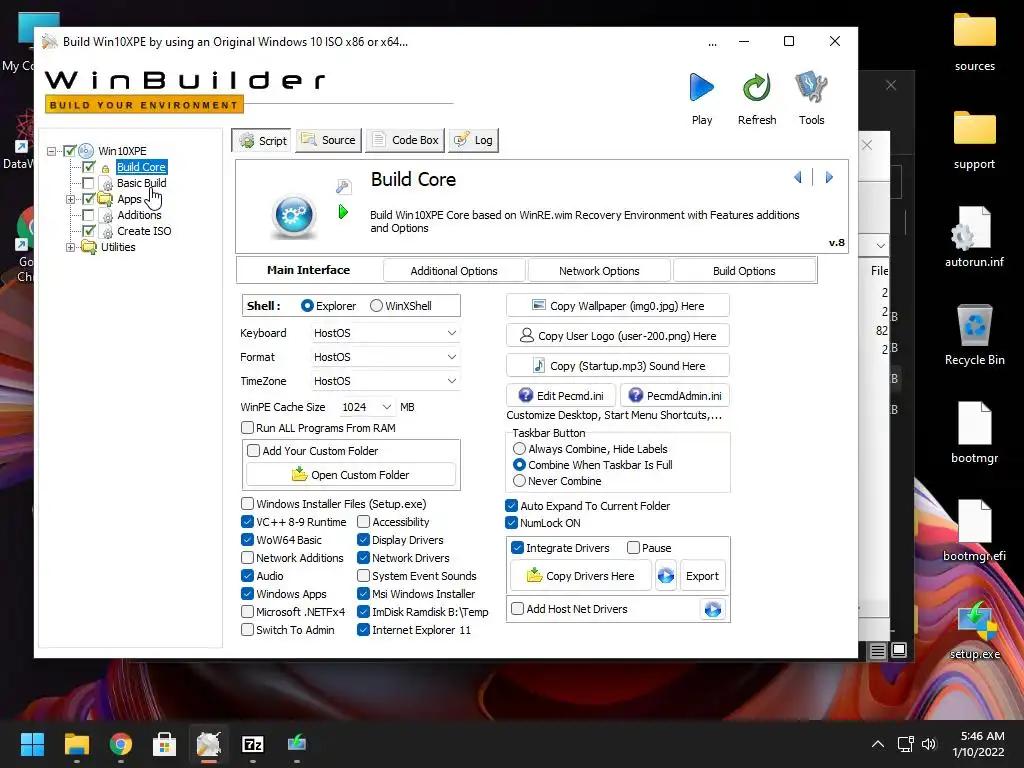
Task: Select setup.exe on the desktop
Action: click(974, 630)
